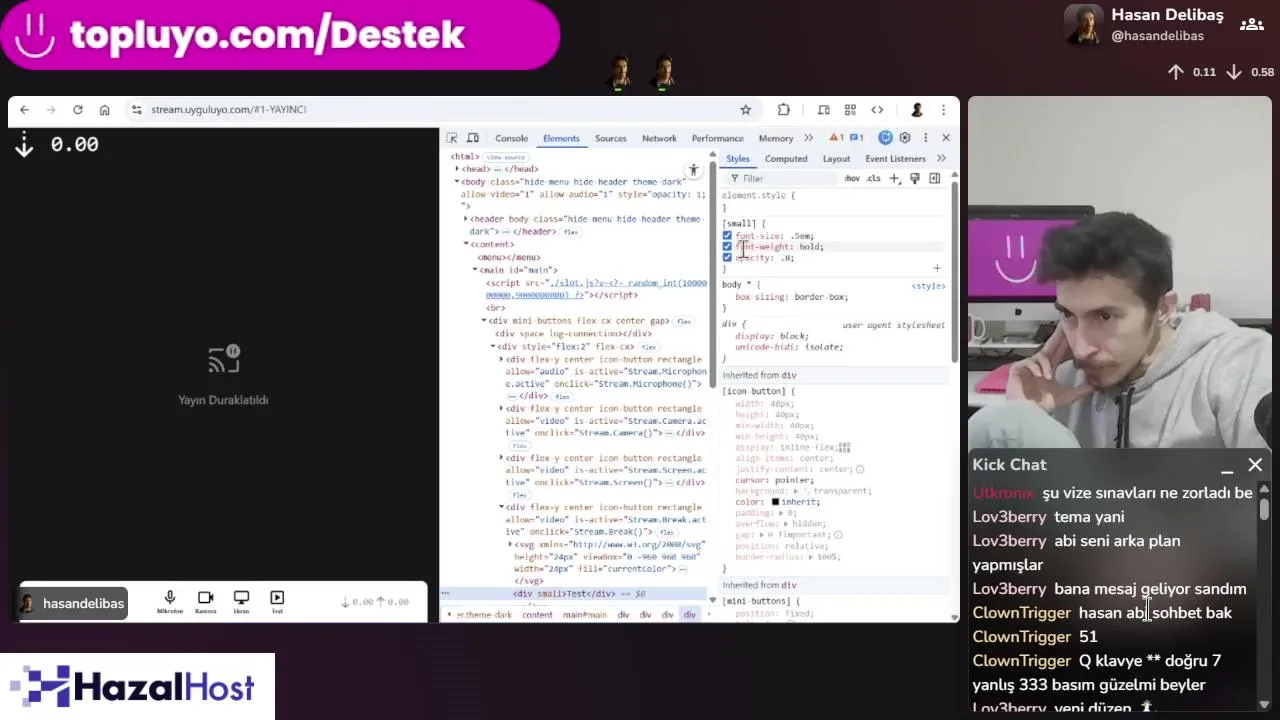Image resolution: width=1280 pixels, height=720 pixels.
Task: Click the view-source badge next to html
Action: (x=506, y=157)
